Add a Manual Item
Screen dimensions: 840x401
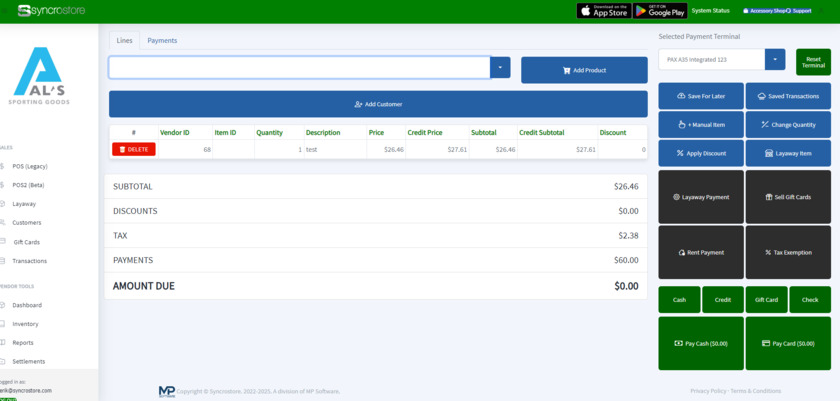700,125
